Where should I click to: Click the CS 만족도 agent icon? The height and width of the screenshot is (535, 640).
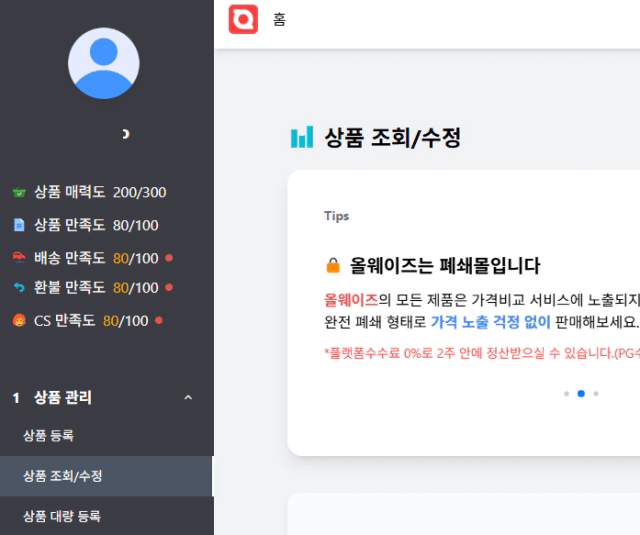click(19, 320)
